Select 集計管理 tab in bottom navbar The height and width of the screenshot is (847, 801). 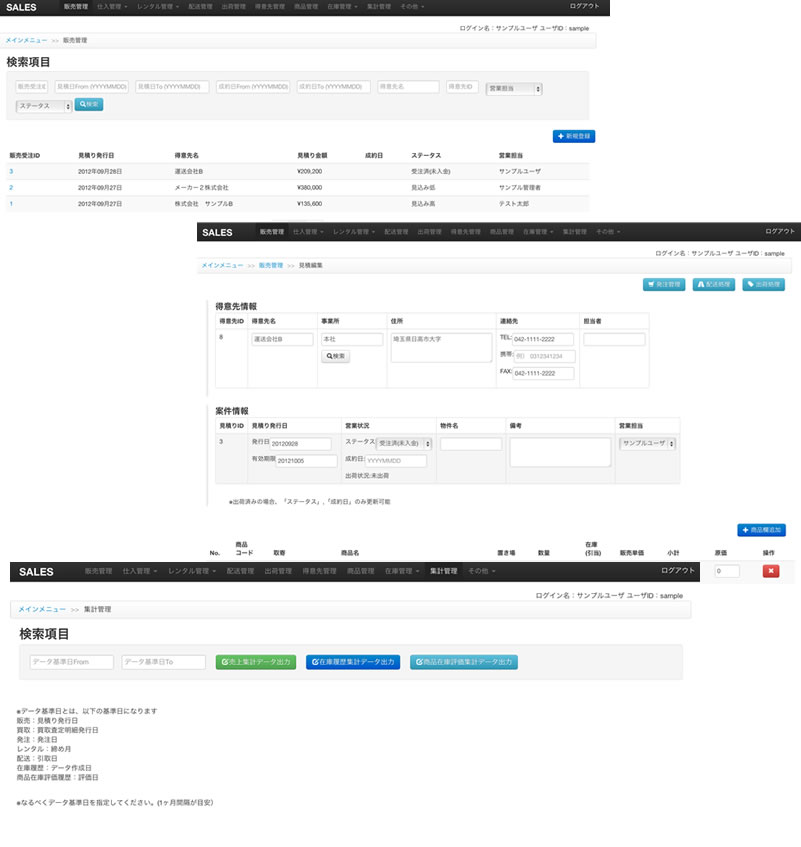(443, 571)
